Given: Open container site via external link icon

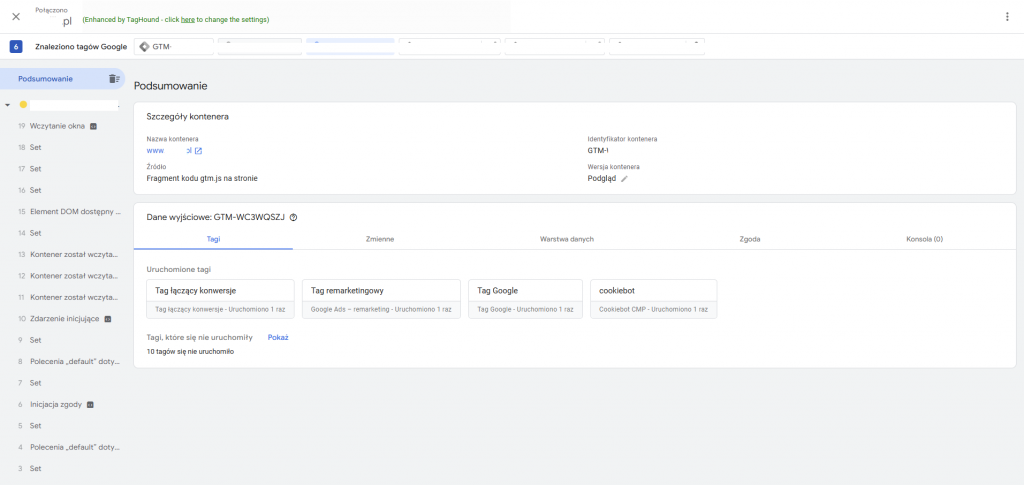Looking at the screenshot, I should [x=199, y=151].
